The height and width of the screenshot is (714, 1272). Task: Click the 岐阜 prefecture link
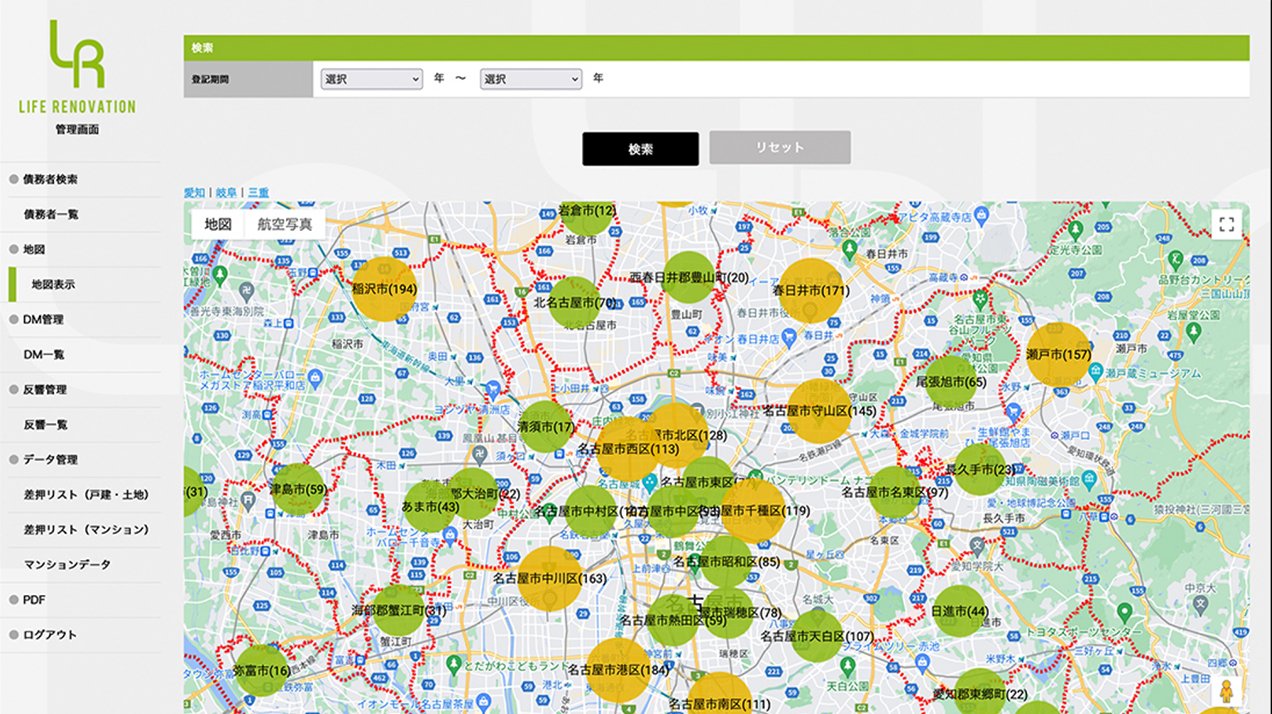226,192
